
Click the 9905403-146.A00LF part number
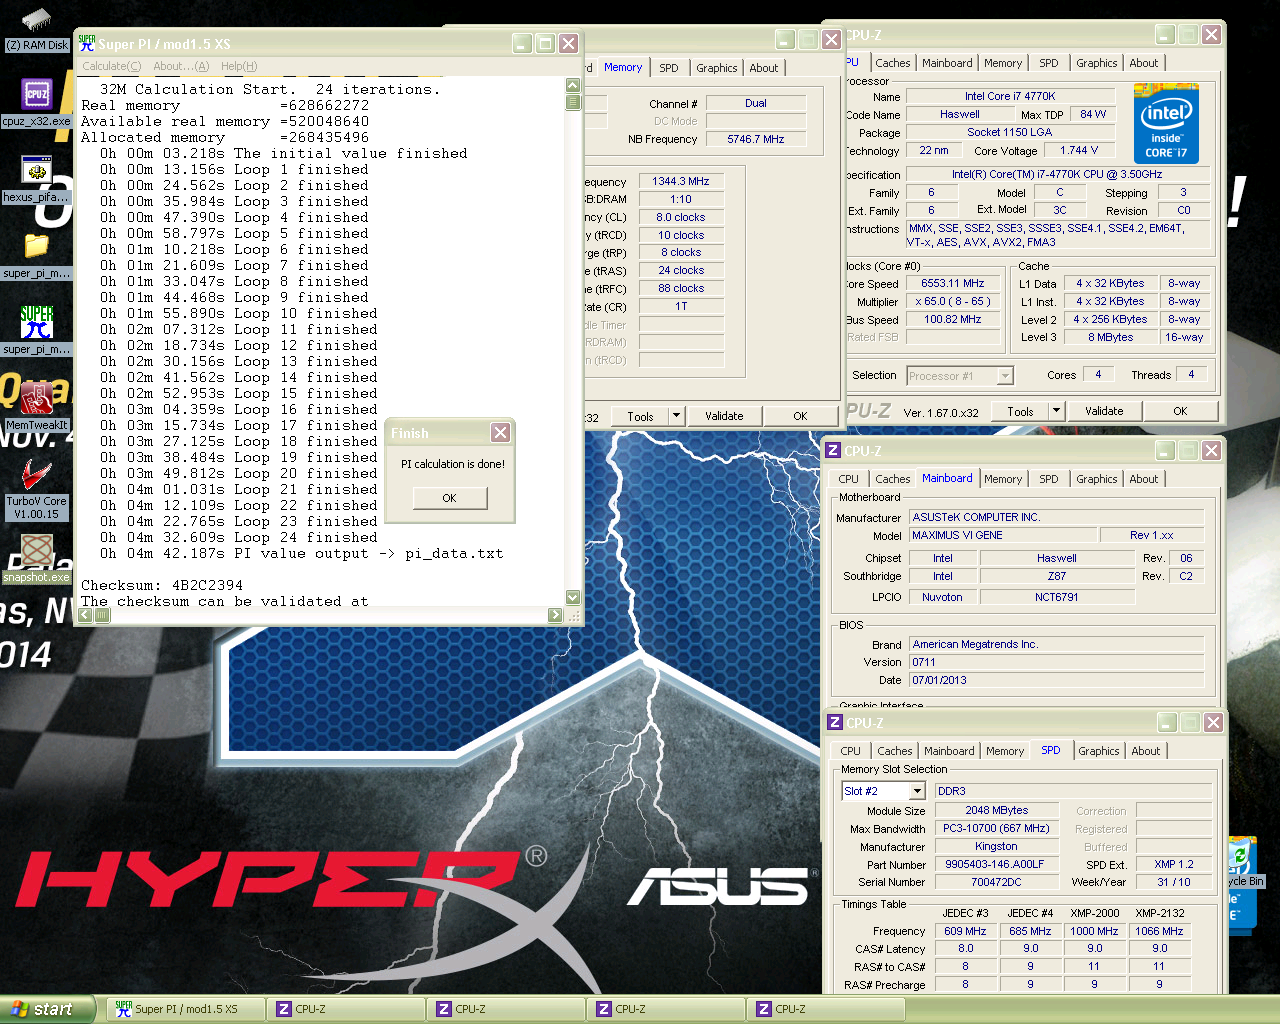click(x=995, y=864)
